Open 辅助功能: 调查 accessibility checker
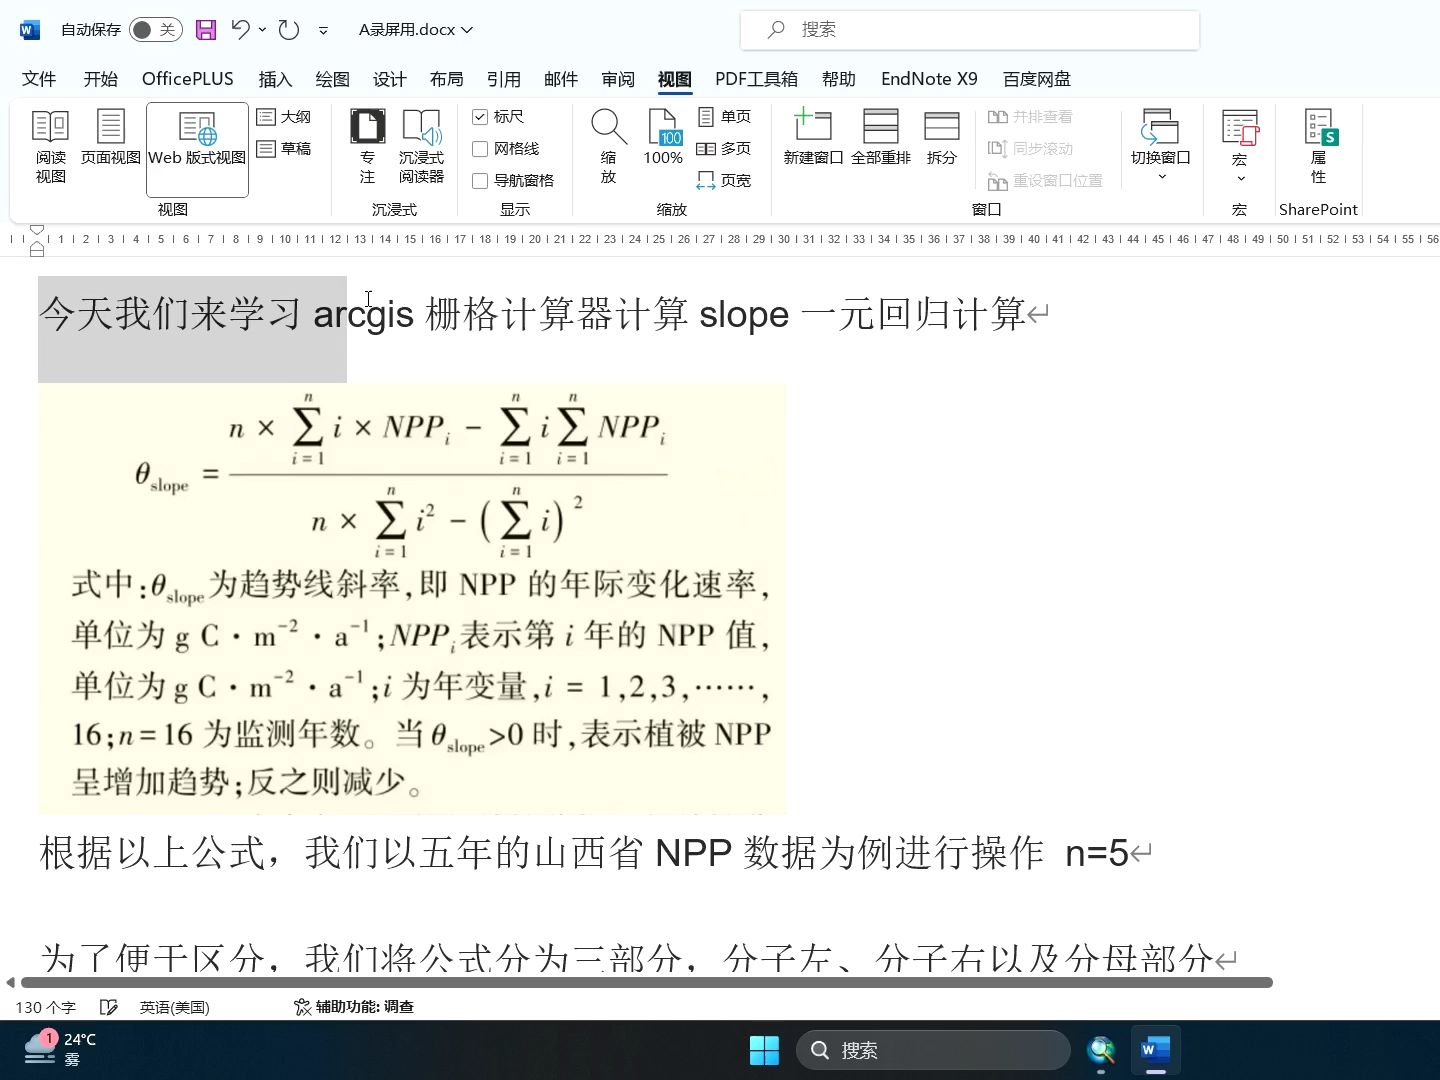The image size is (1440, 1080). coord(354,1007)
